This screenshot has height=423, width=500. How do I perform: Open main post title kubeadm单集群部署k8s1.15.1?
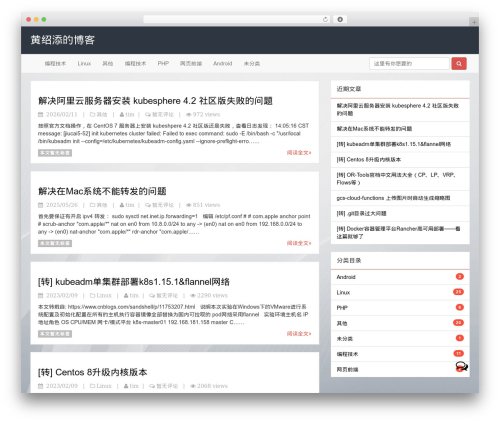pos(134,282)
